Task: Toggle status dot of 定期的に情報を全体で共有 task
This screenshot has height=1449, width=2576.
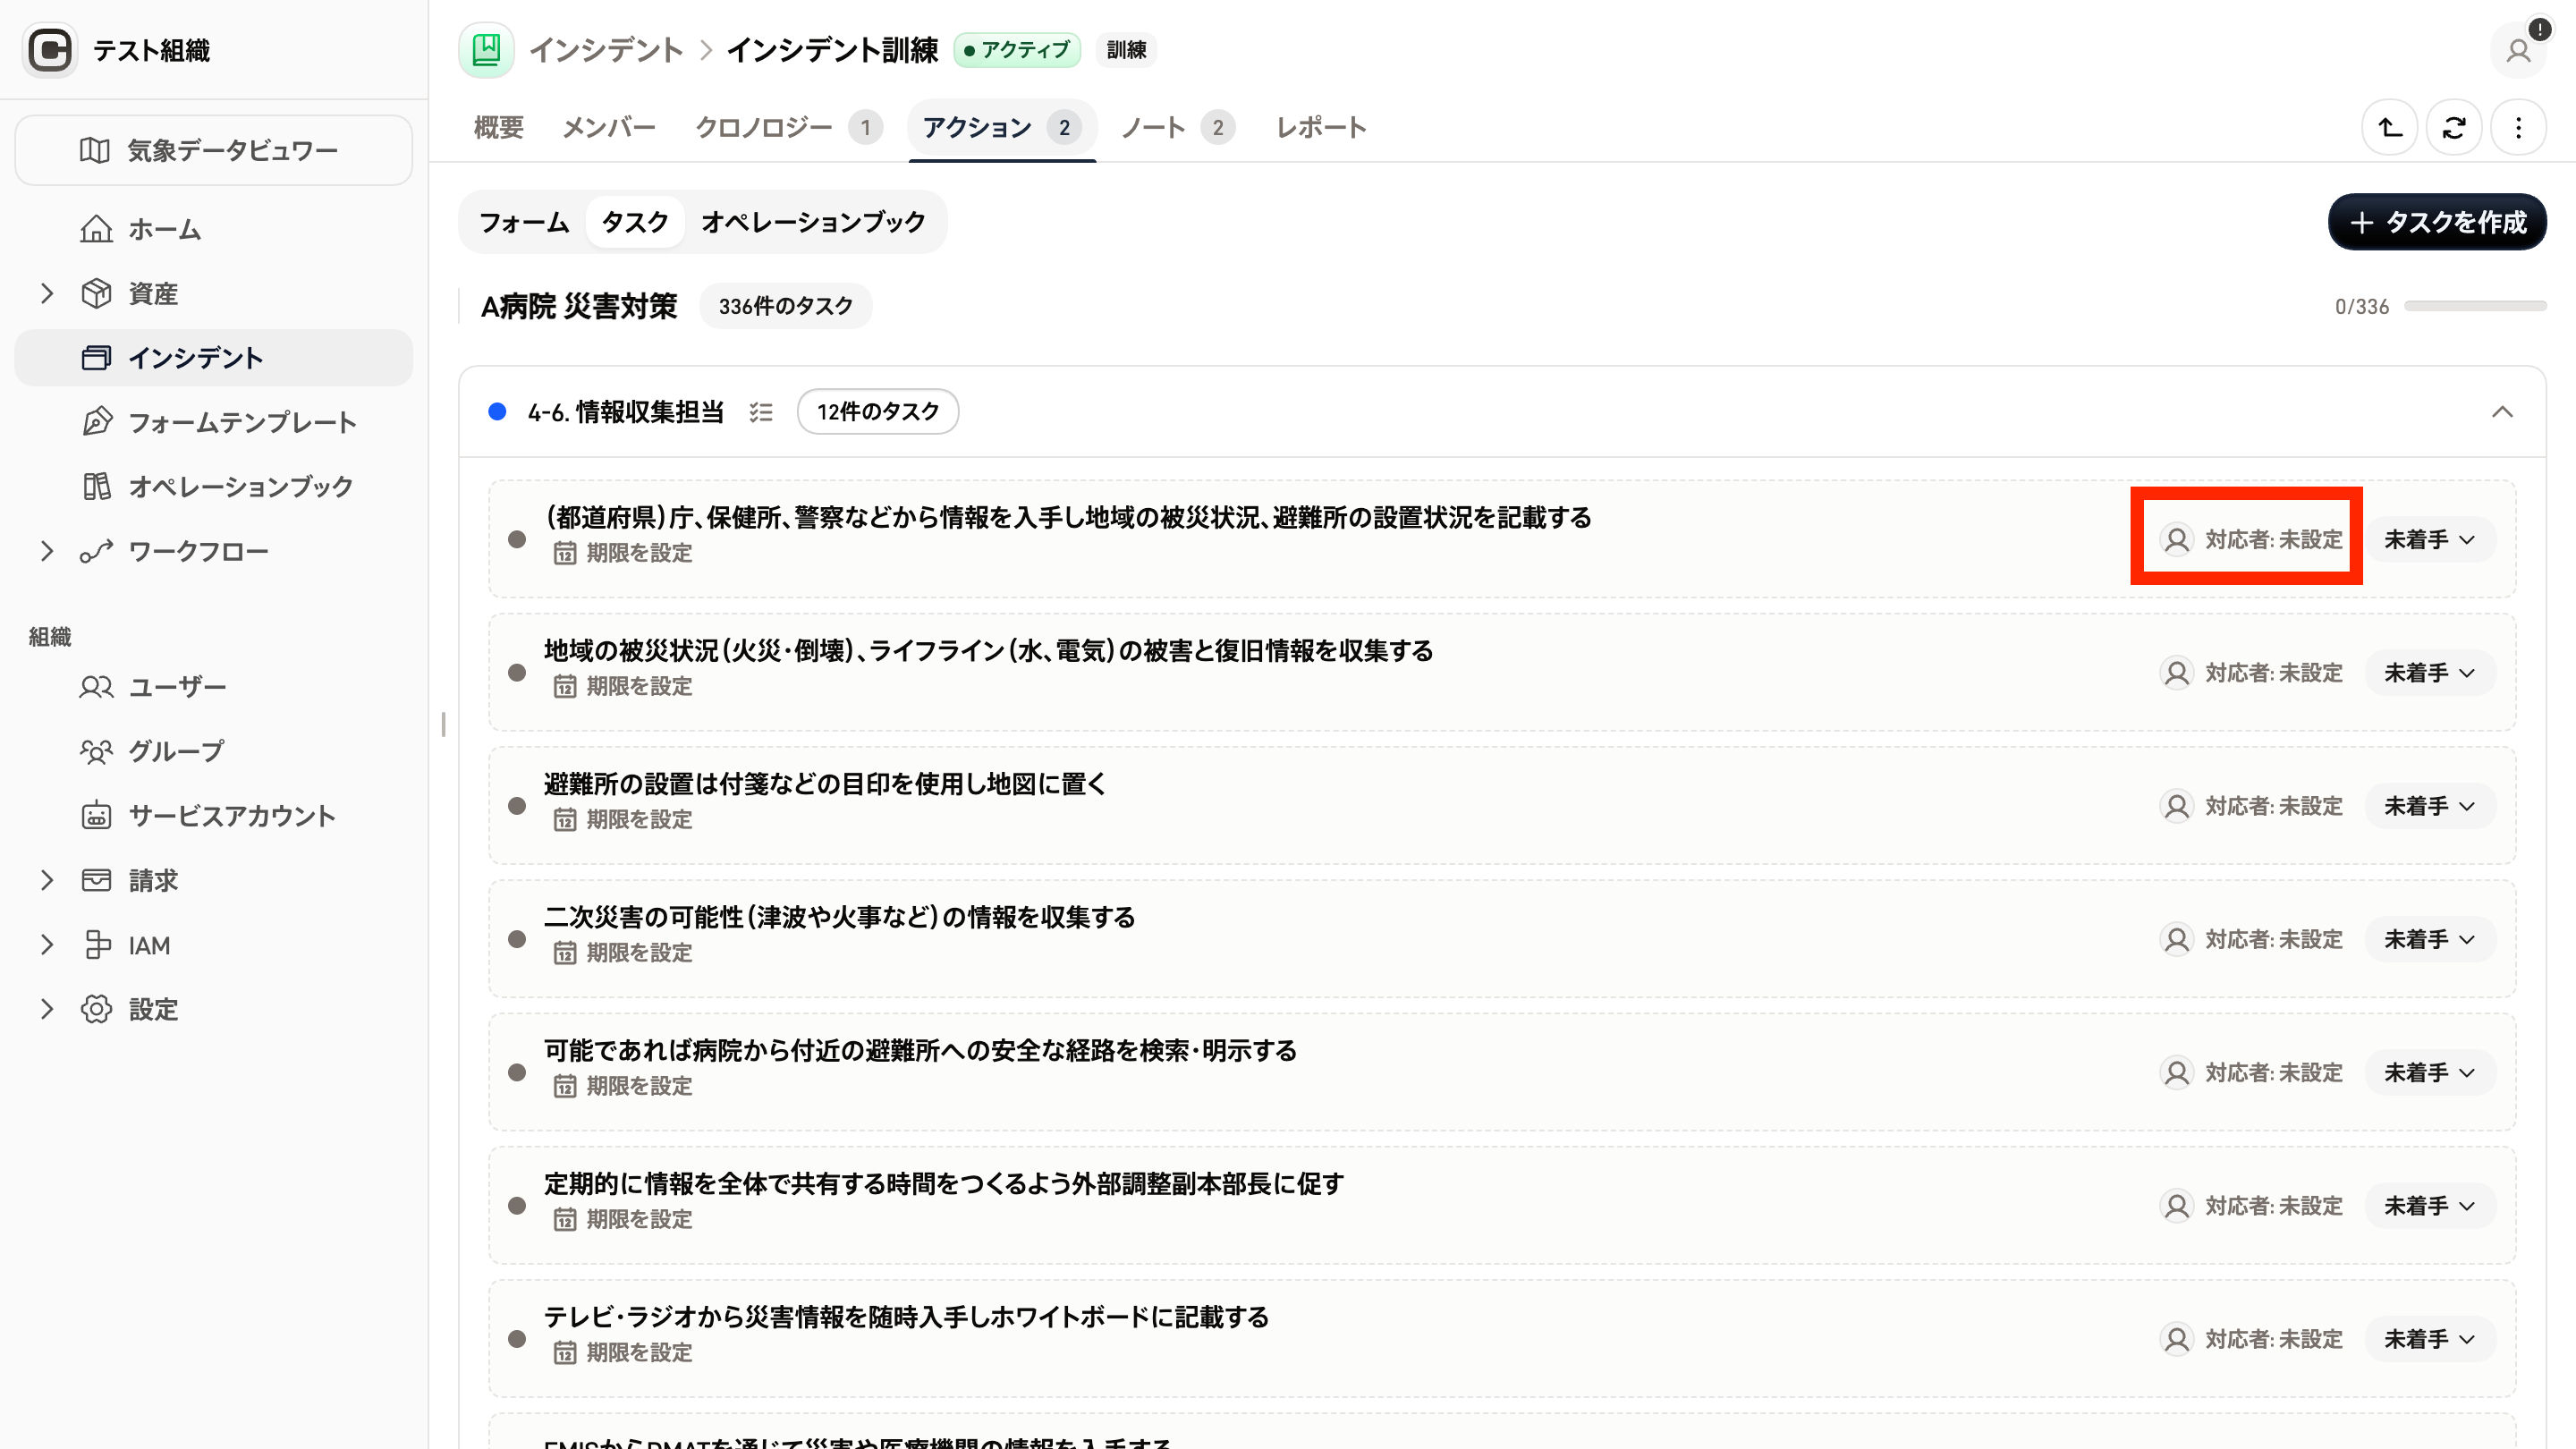Action: [x=517, y=1205]
